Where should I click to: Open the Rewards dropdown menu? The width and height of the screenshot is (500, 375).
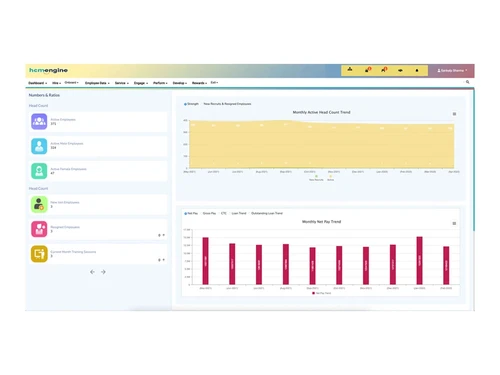click(199, 83)
